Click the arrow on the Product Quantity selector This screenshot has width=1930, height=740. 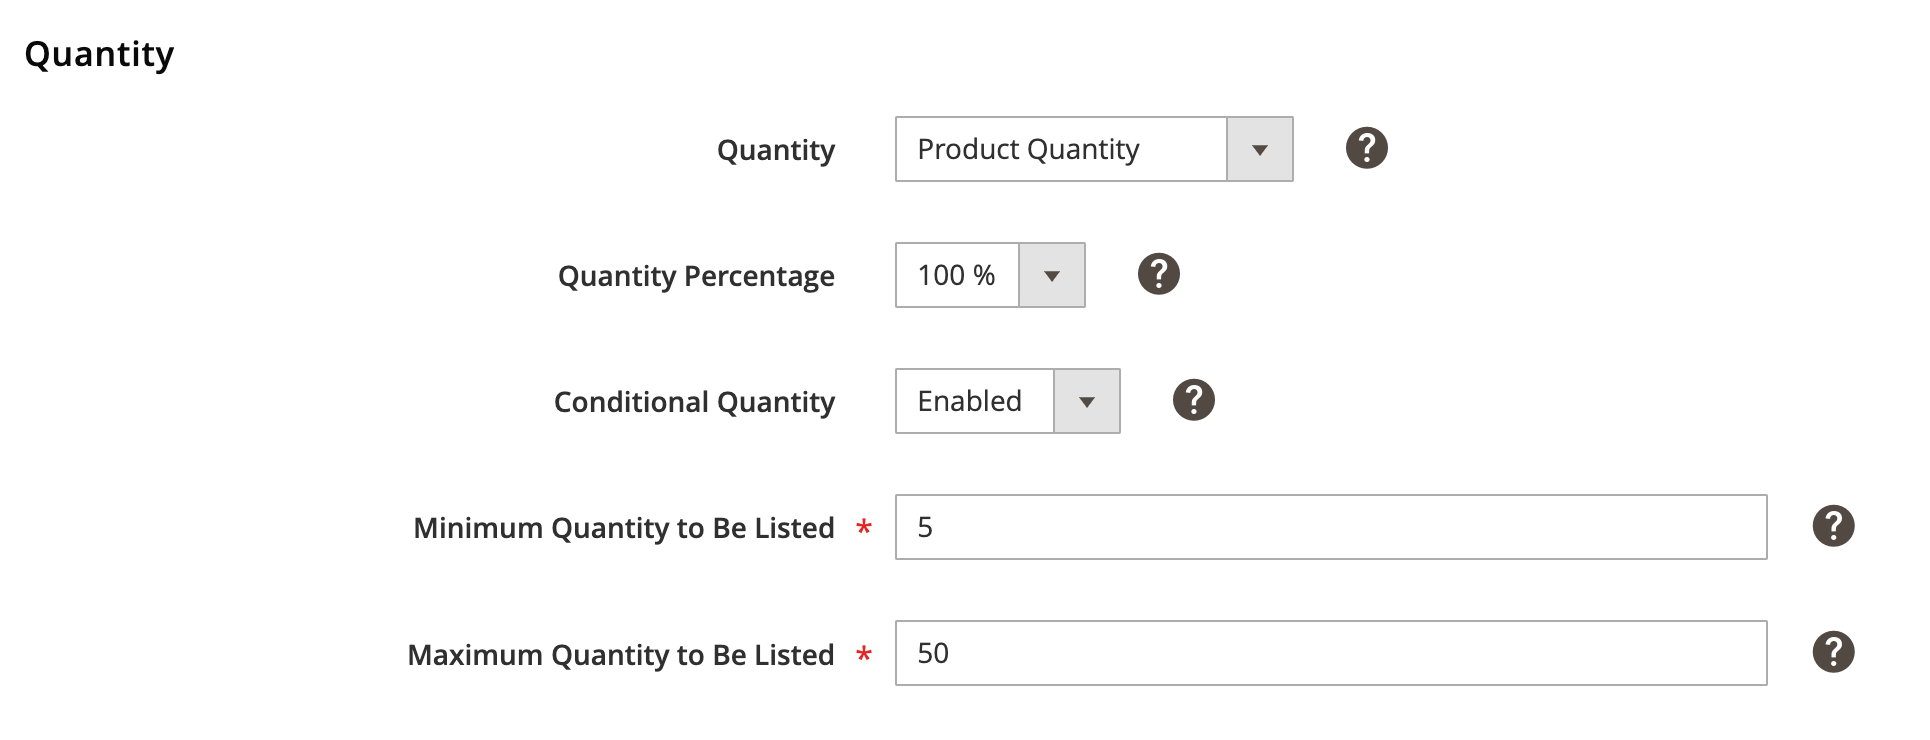click(x=1258, y=148)
